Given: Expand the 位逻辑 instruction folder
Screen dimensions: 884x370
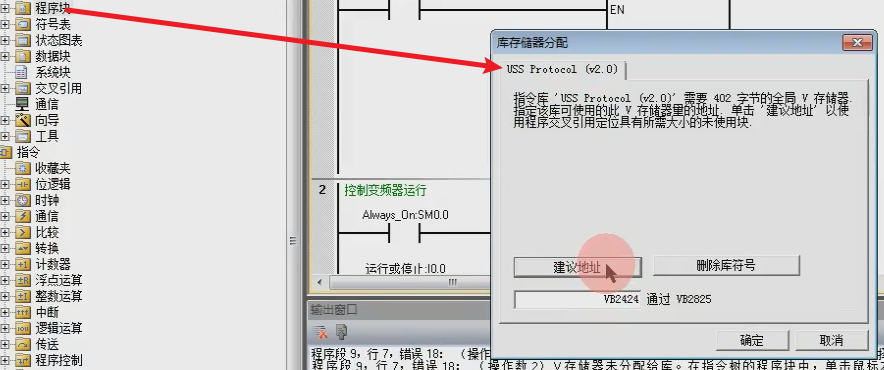Looking at the screenshot, I should (6, 184).
